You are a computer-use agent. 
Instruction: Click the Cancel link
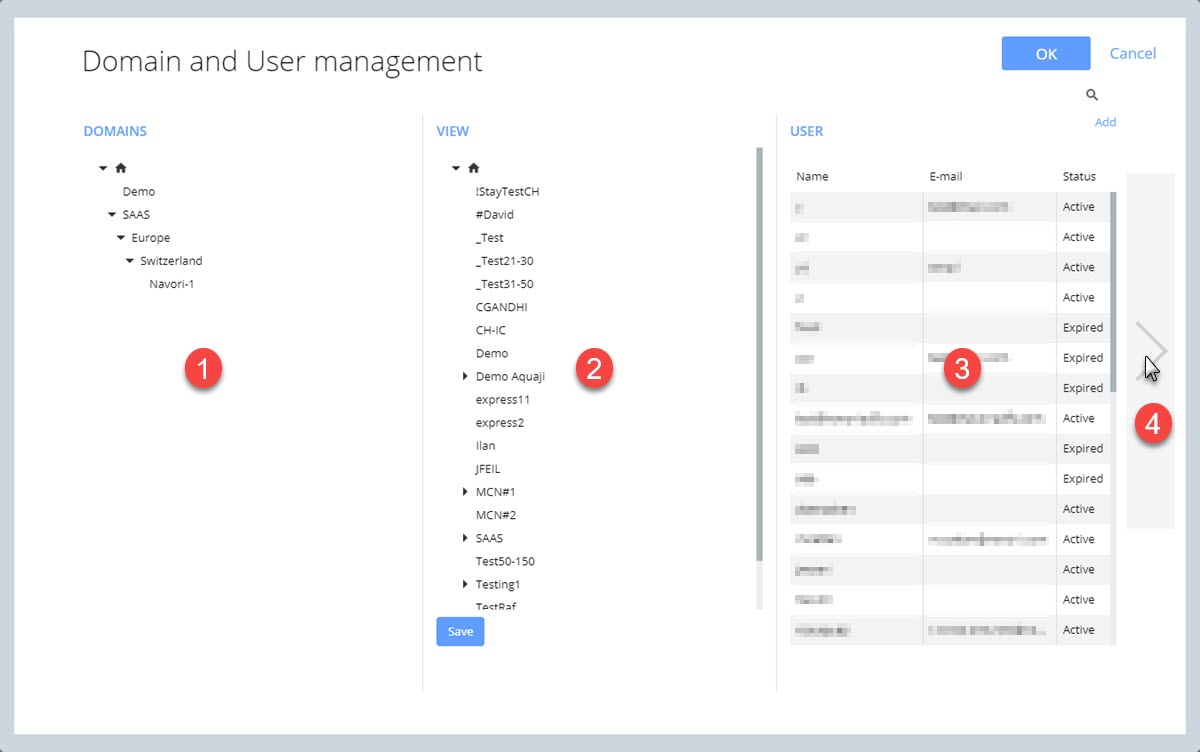[x=1133, y=54]
